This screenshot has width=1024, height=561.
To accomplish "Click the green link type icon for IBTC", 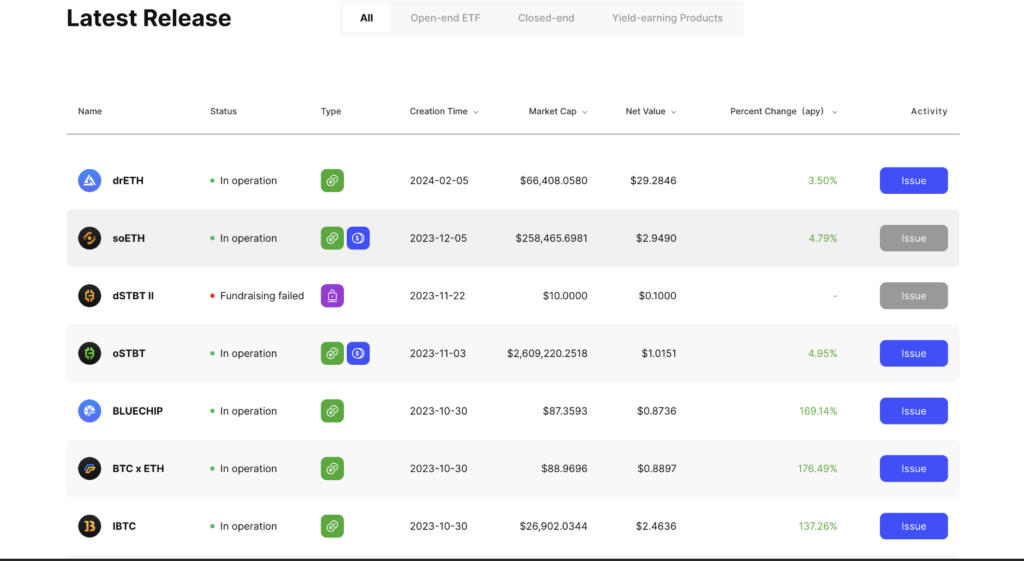I will coord(332,526).
